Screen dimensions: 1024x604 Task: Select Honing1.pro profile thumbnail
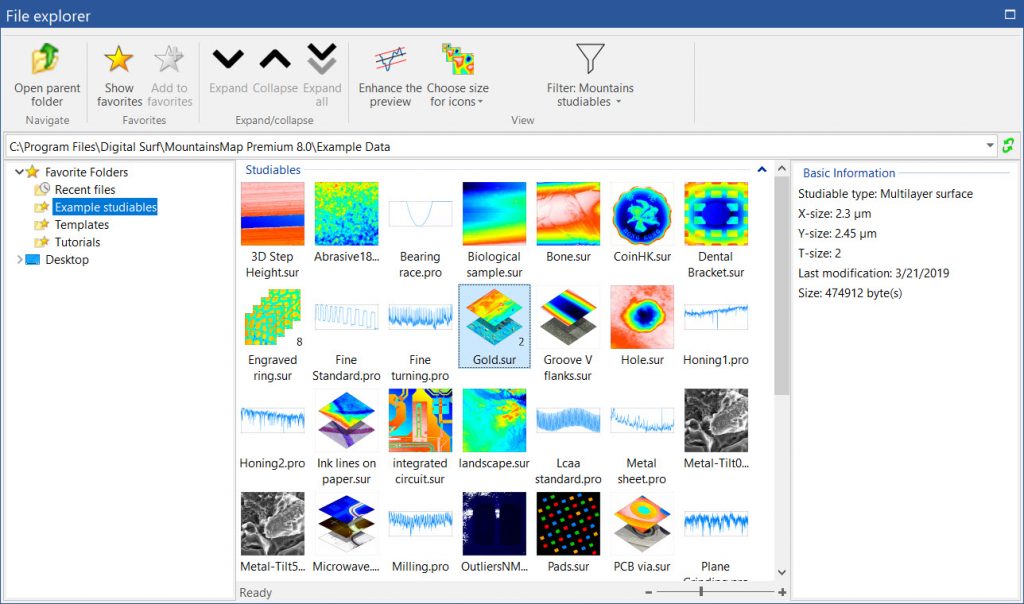(x=716, y=317)
